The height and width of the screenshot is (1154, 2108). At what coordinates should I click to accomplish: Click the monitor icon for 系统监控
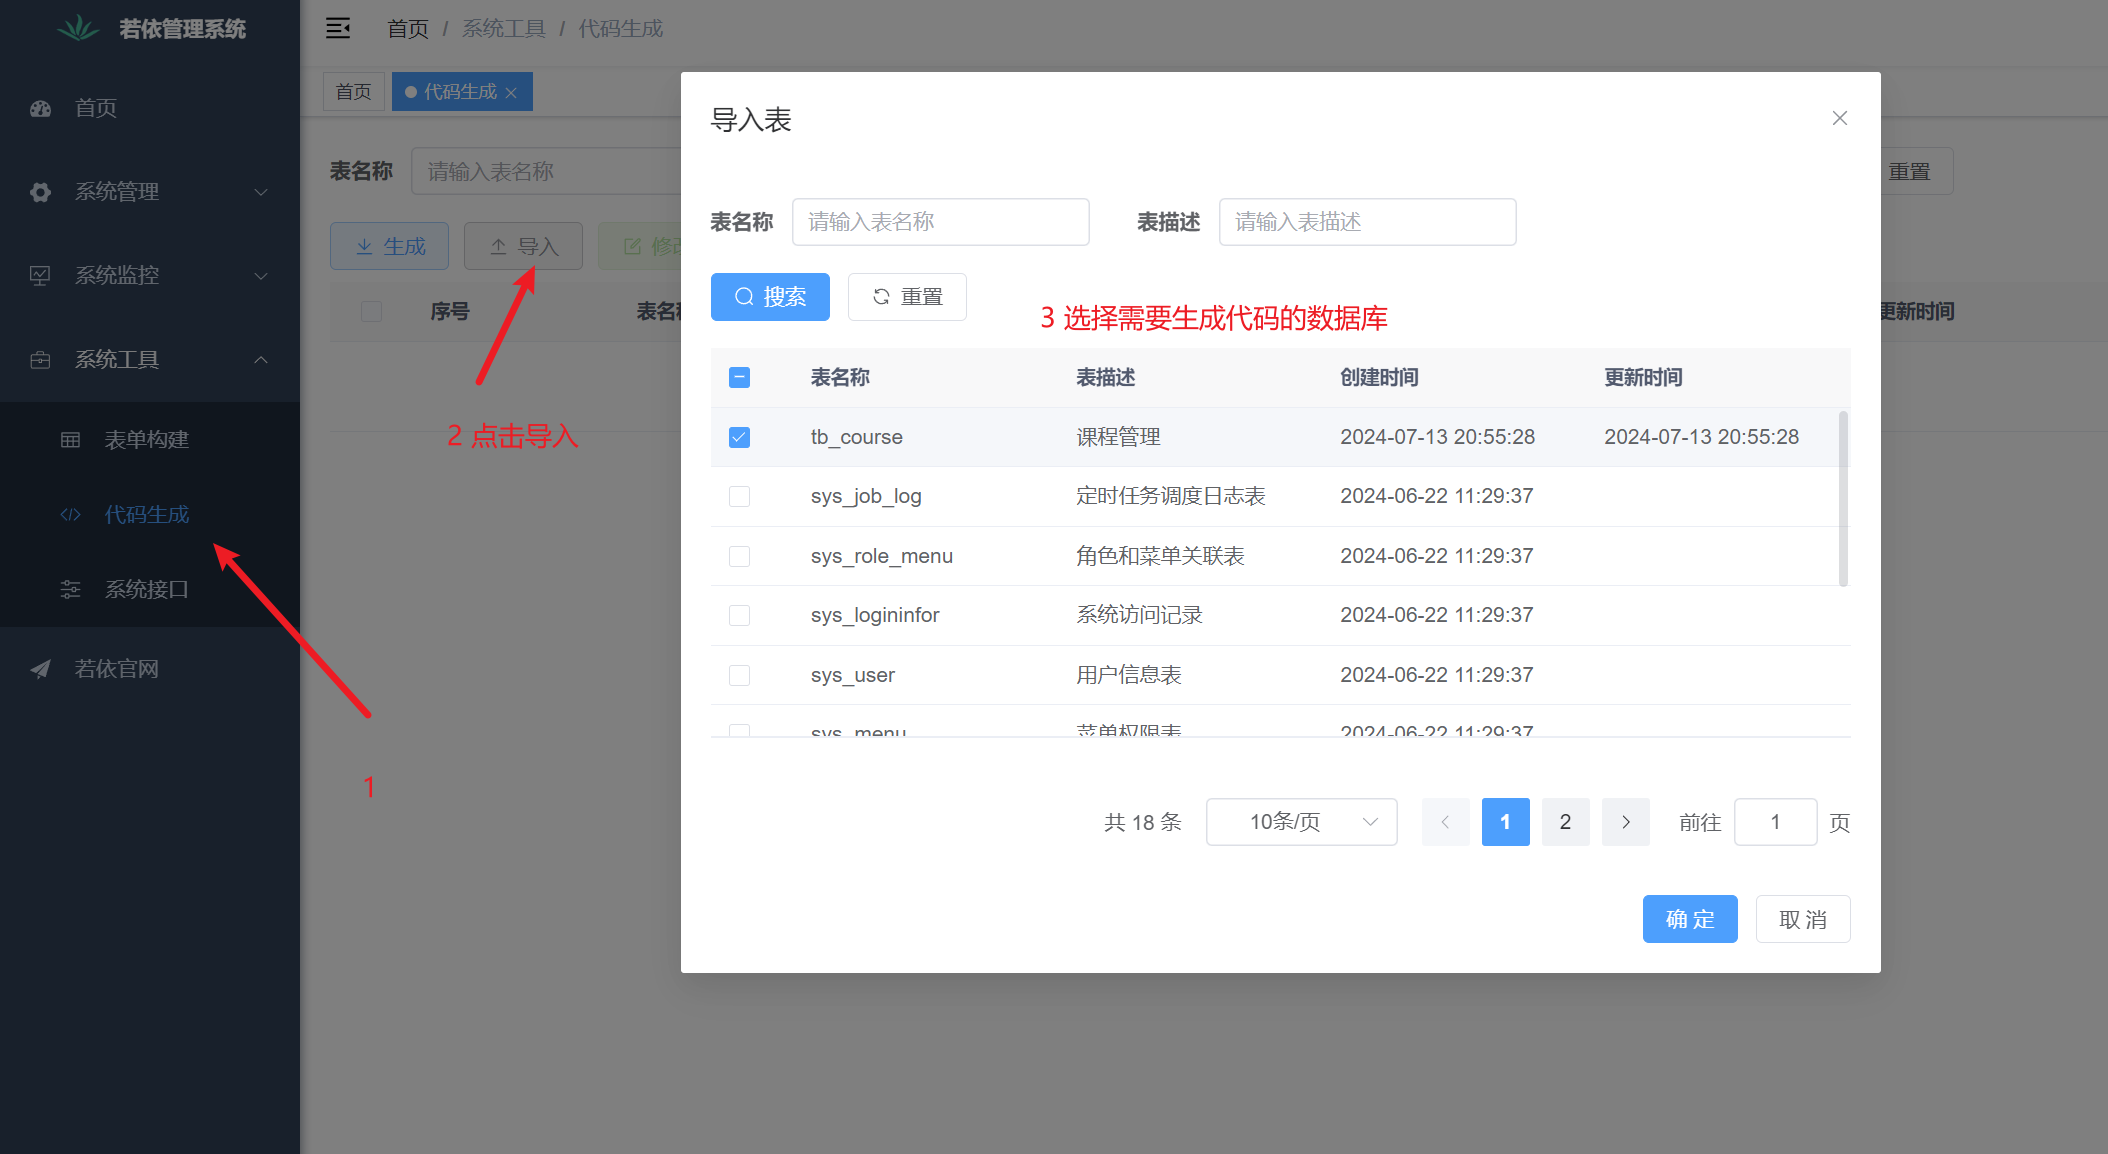click(40, 276)
